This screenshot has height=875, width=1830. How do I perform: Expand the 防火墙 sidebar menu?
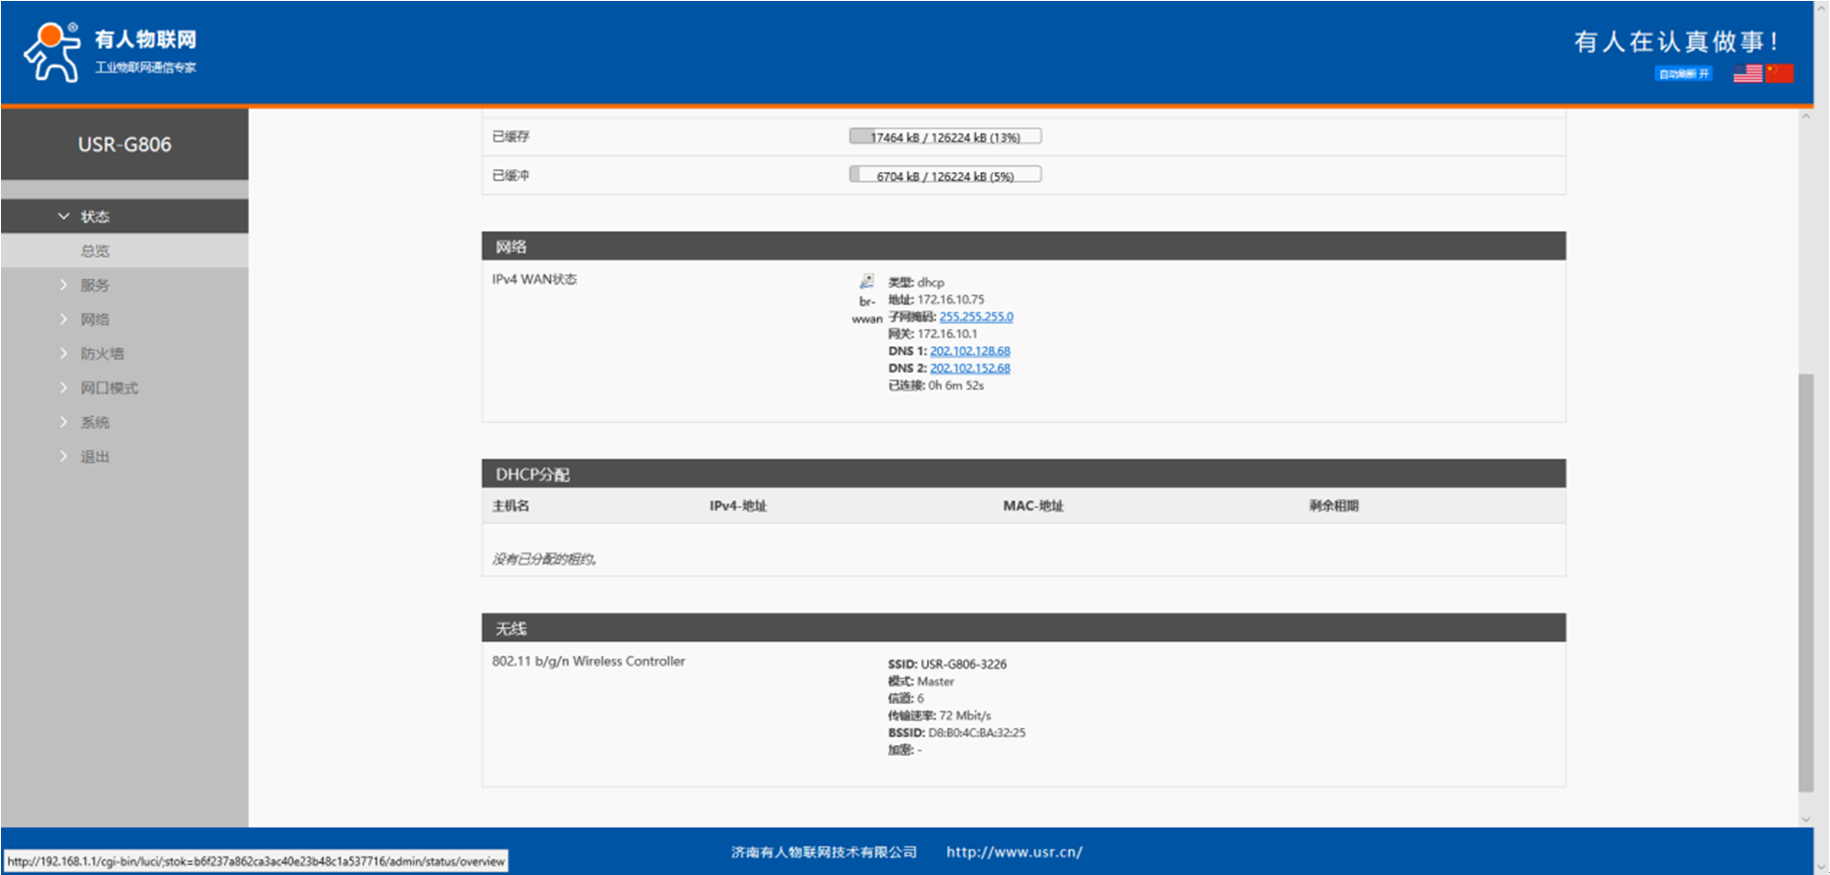101,353
